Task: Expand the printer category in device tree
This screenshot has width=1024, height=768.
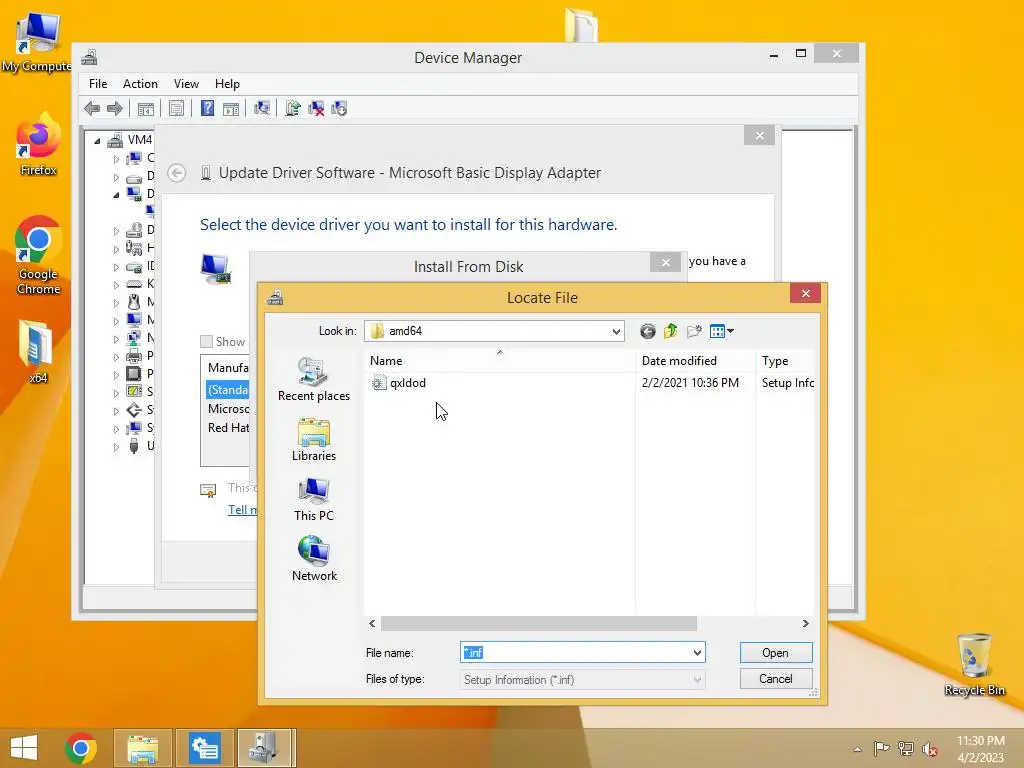Action: (x=116, y=357)
